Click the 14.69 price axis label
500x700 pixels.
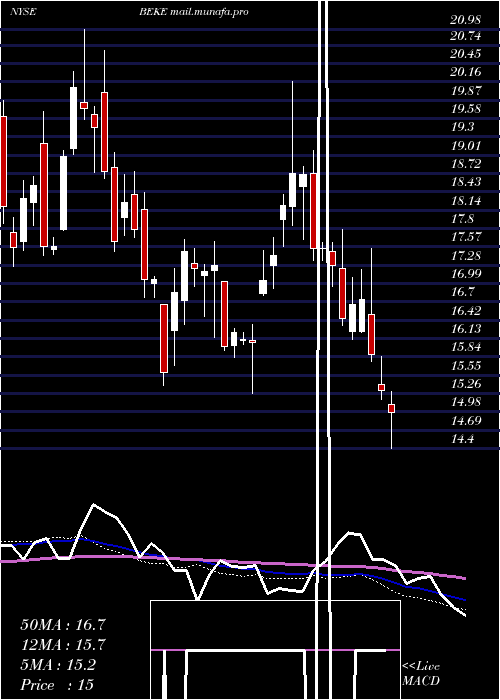coord(466,421)
